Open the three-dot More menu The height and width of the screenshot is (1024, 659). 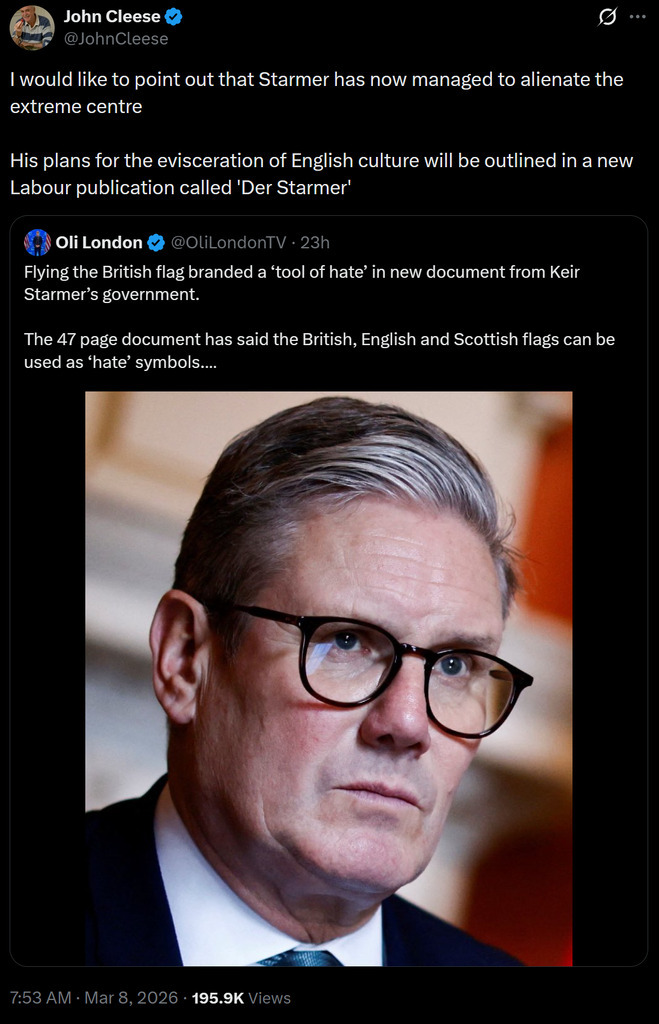pos(637,18)
